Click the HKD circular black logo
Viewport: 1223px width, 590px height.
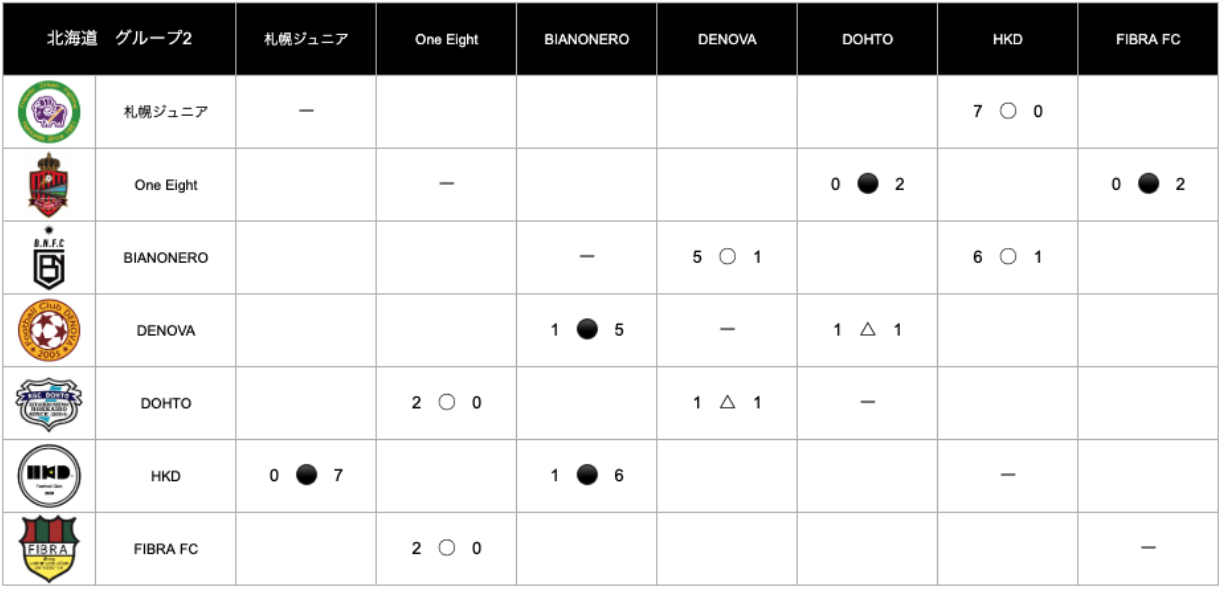(49, 476)
